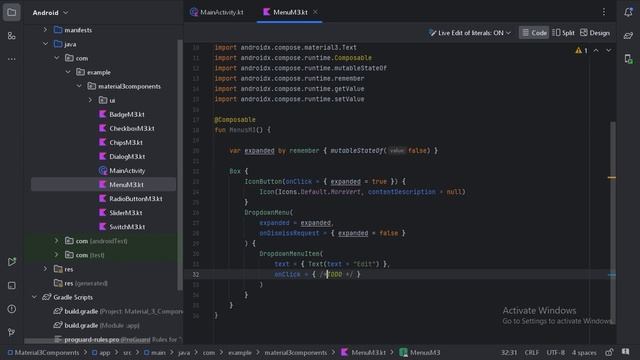Viewport: 640px width, 360px height.
Task: Select res (generated) folder
Action: (x=81, y=283)
